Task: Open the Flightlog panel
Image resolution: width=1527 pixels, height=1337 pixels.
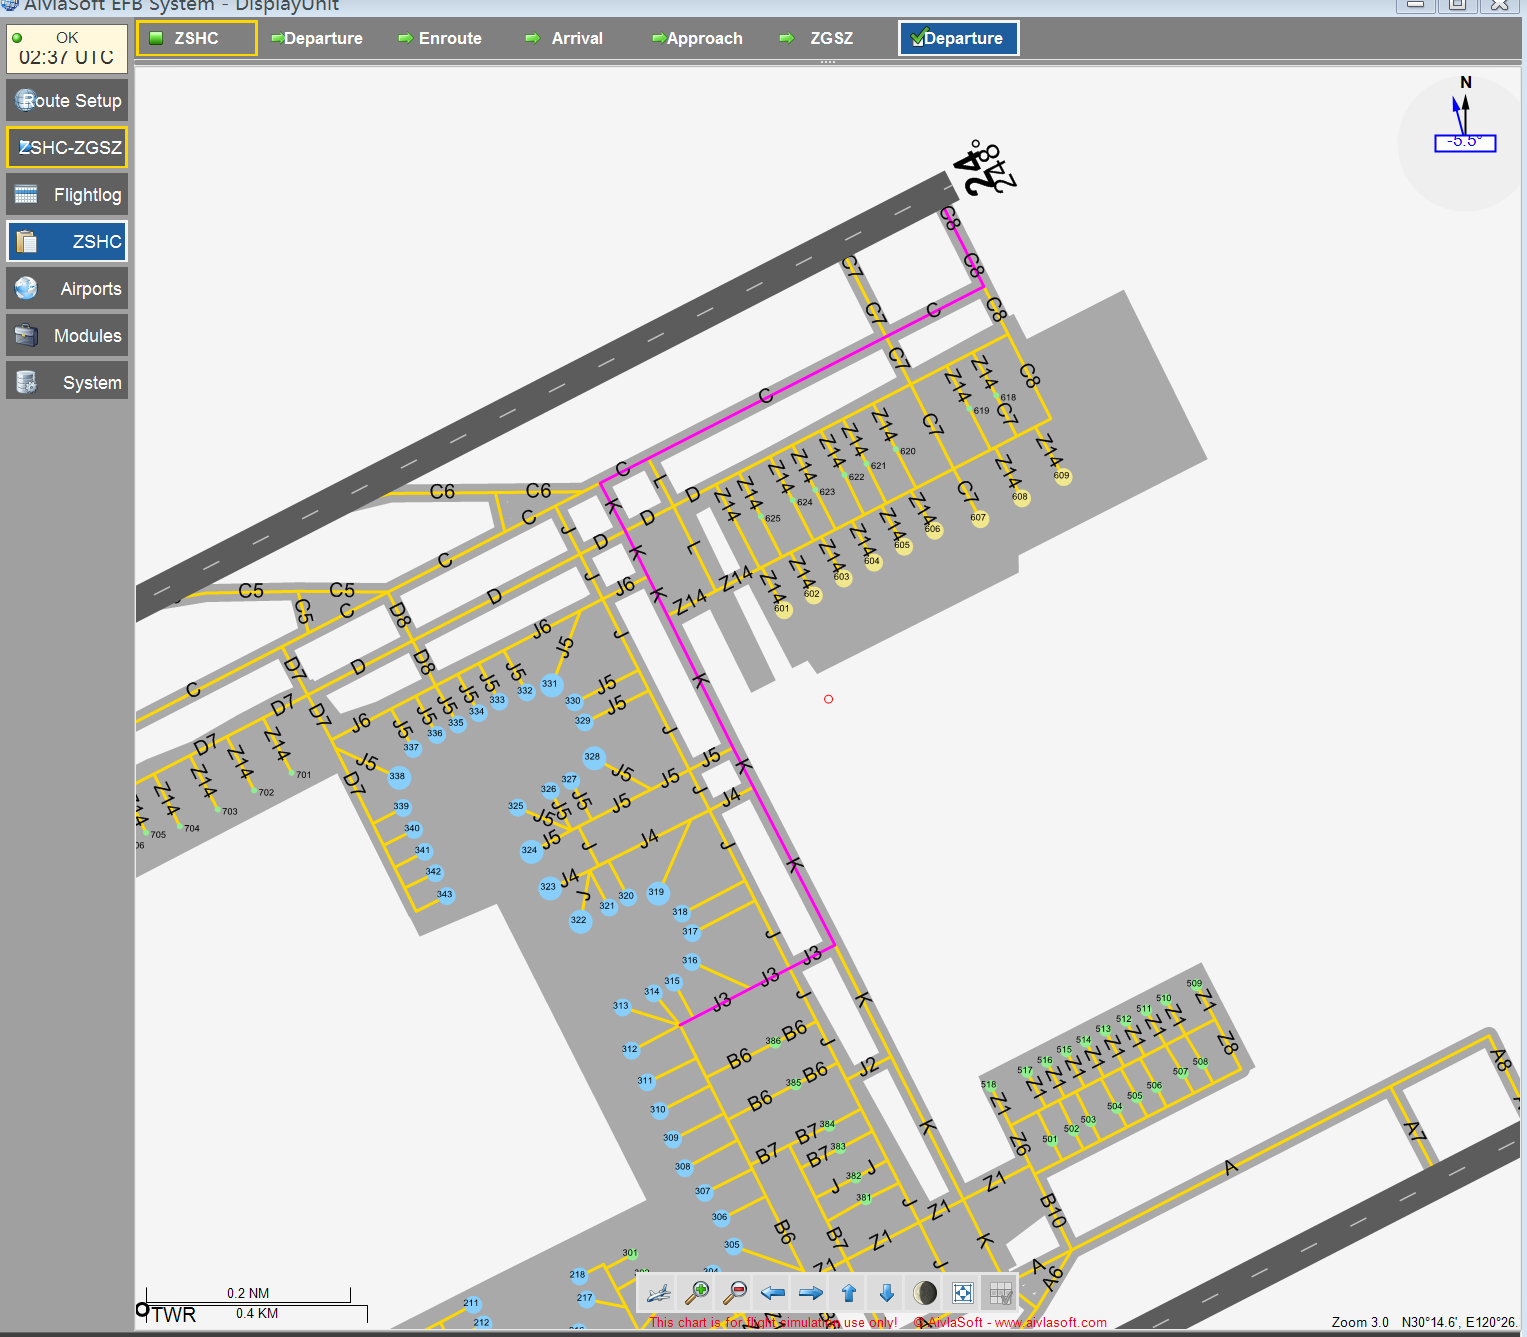Action: 67,195
